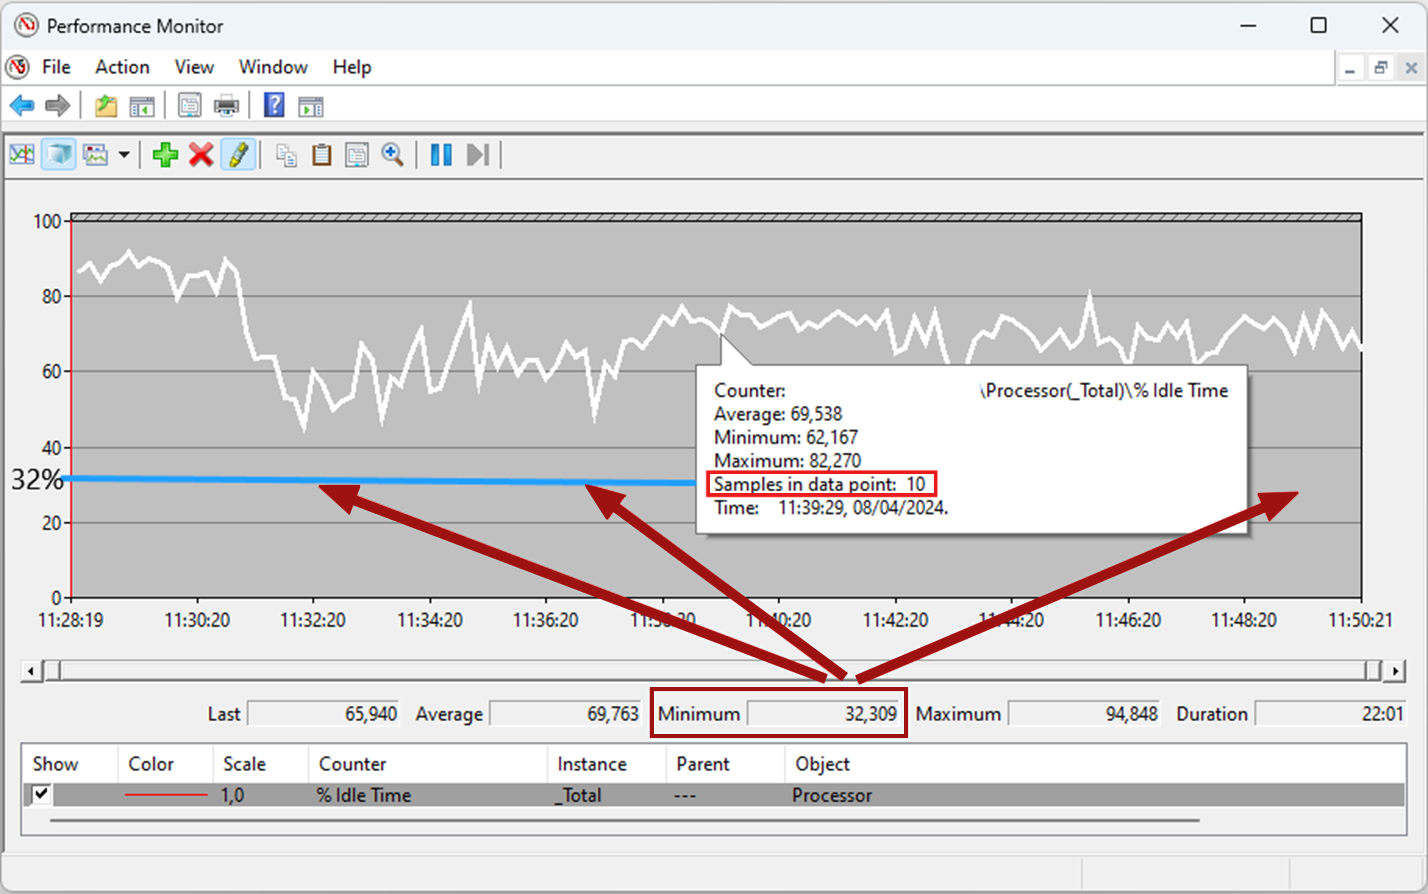Open the Change graph type picture icon
Screen dimensions: 1428x894
pyautogui.click(x=96, y=155)
